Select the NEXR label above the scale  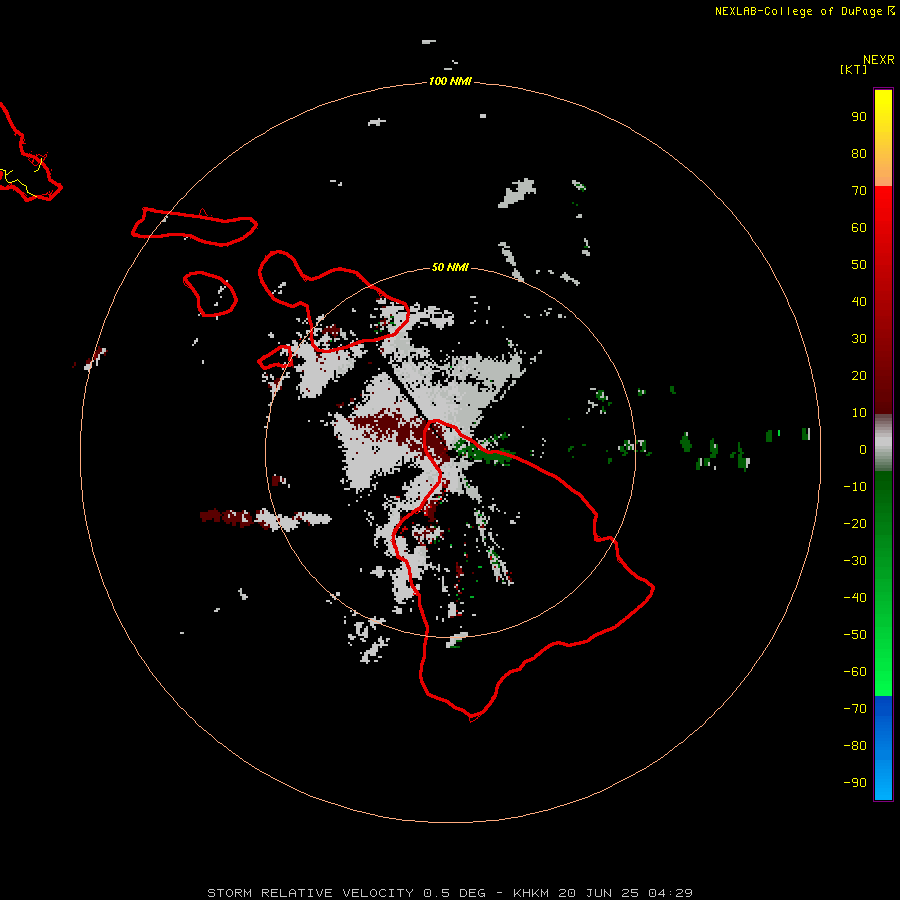pyautogui.click(x=879, y=60)
